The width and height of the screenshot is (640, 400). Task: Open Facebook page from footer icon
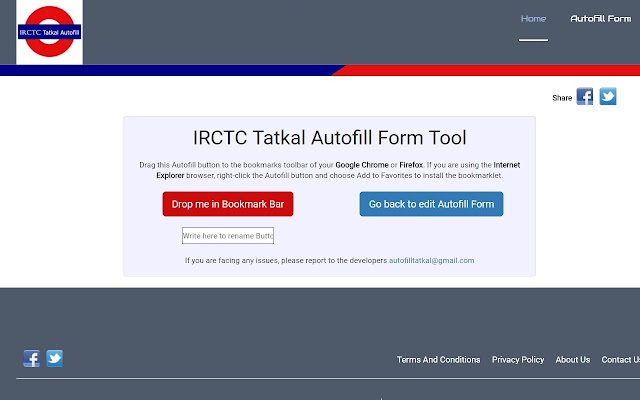coord(31,358)
